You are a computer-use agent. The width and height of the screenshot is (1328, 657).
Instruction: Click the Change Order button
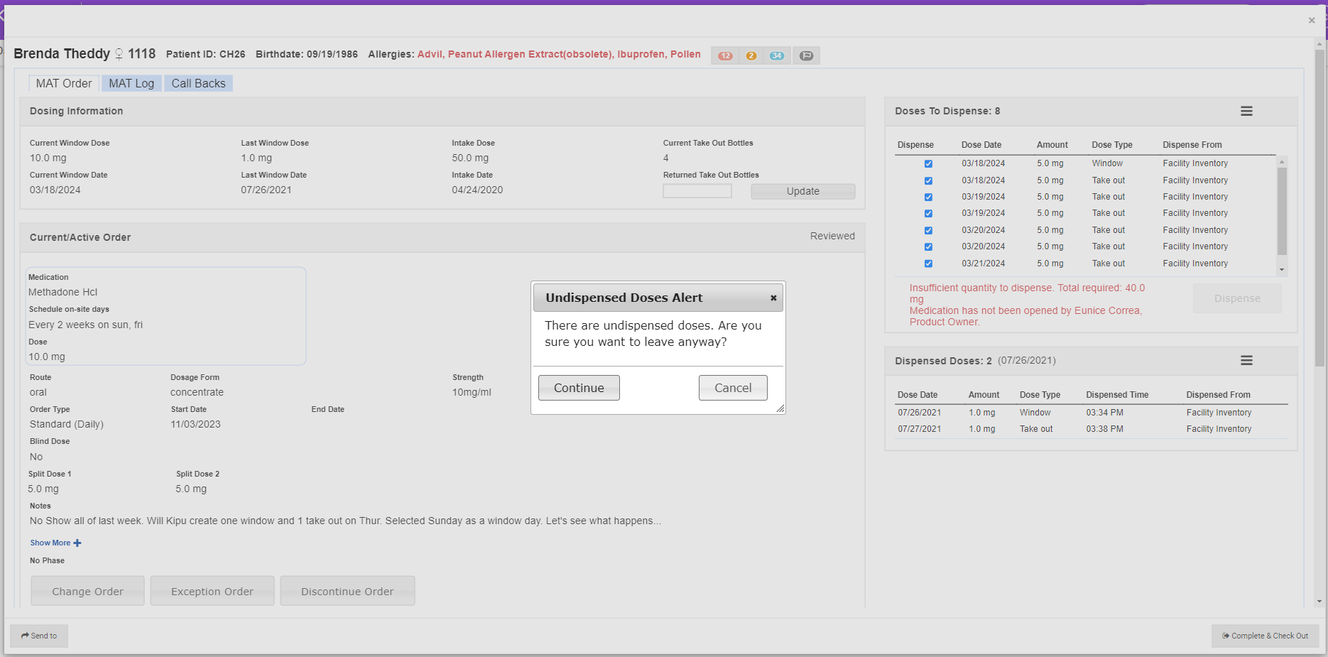coord(88,591)
